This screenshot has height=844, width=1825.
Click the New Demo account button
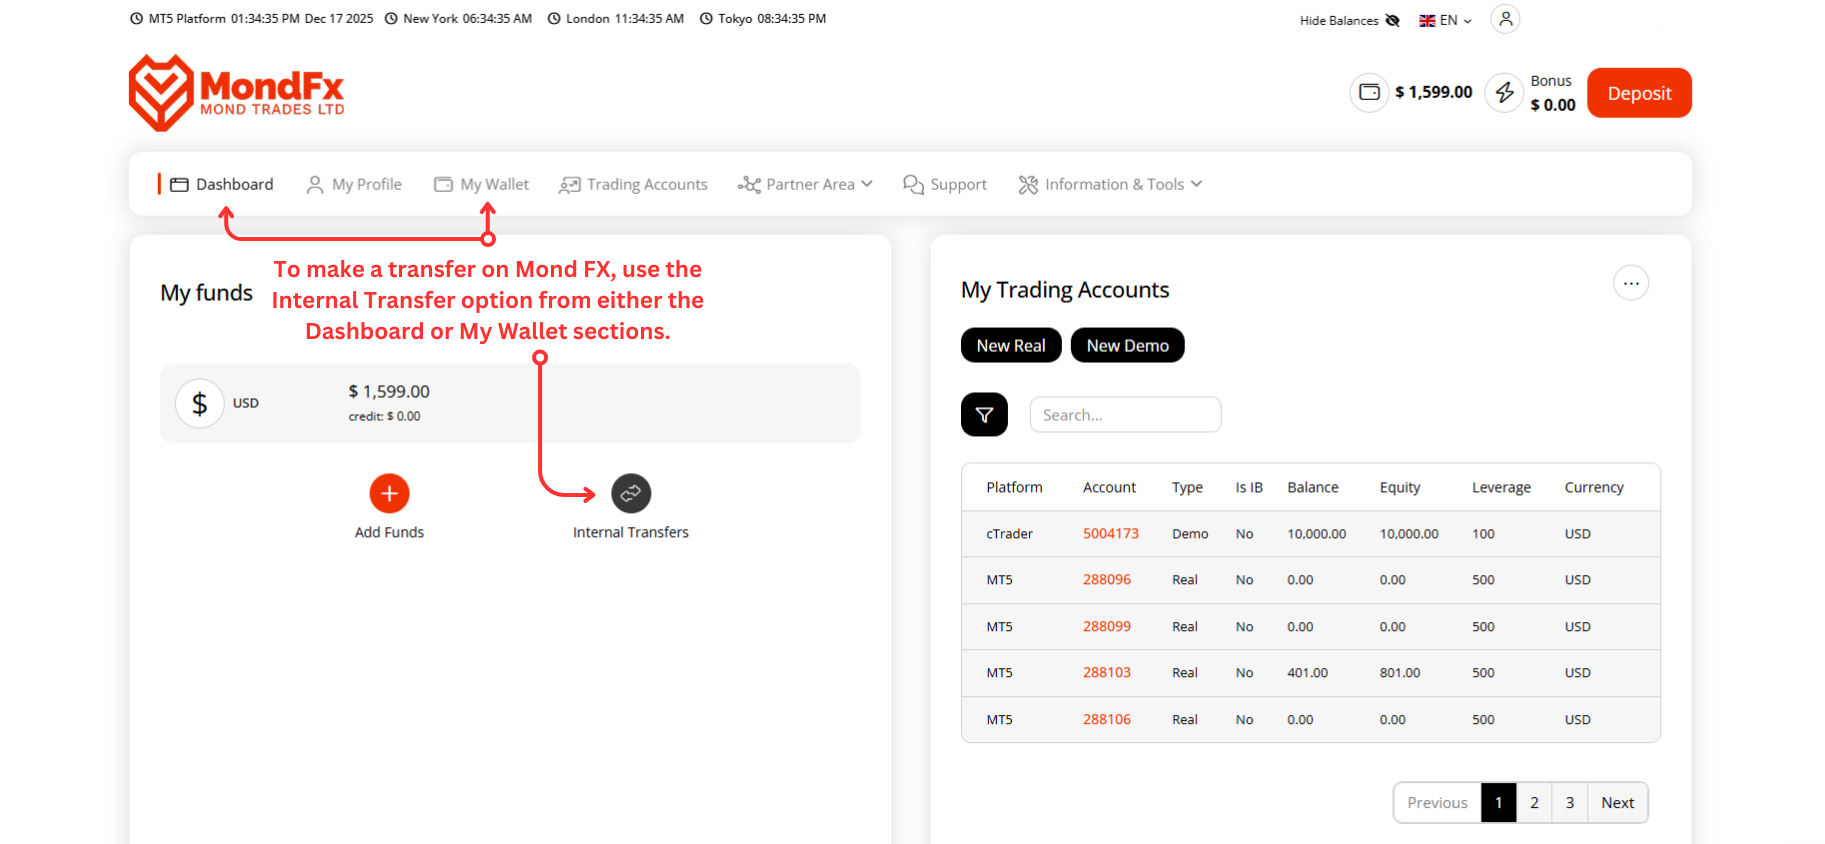(1127, 345)
